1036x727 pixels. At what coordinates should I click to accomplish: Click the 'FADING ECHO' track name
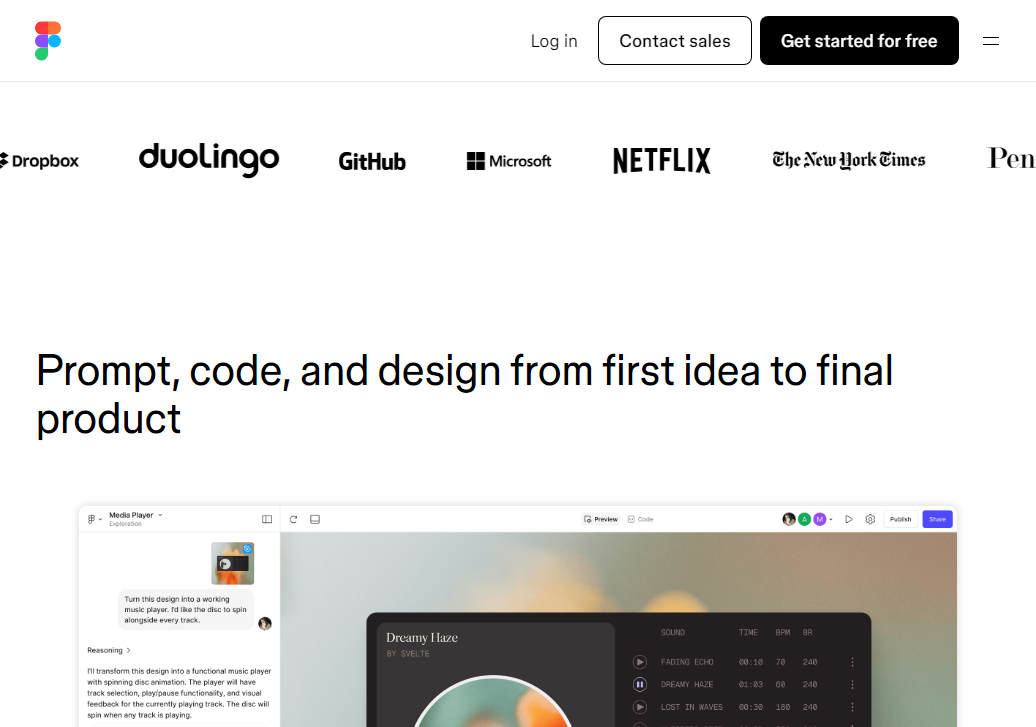687,662
